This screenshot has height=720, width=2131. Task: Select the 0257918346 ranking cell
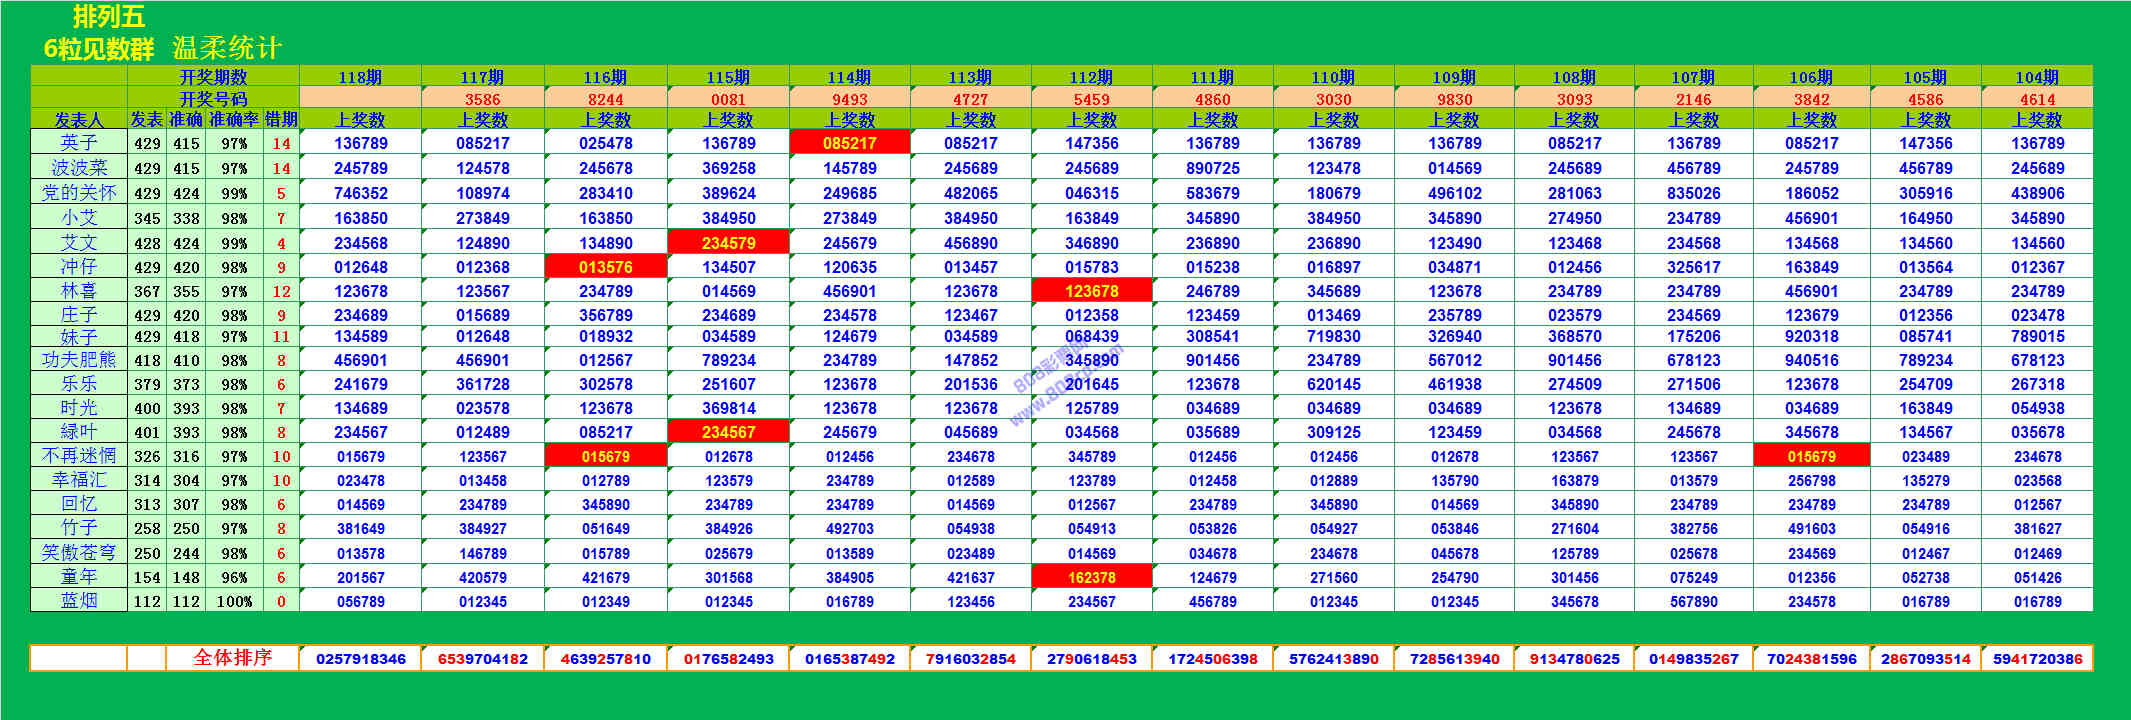click(360, 659)
